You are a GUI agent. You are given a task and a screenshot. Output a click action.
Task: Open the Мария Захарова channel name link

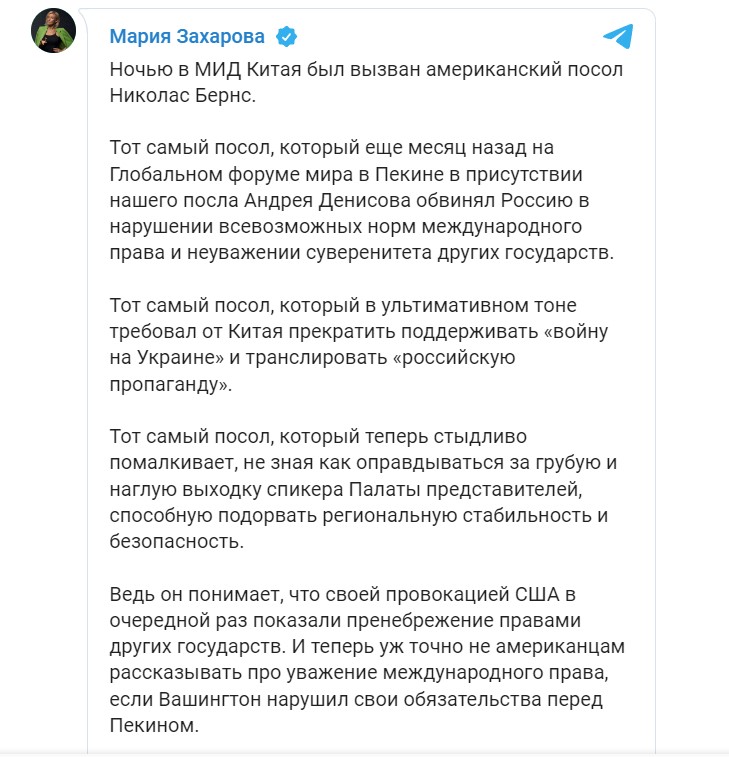tap(187, 37)
